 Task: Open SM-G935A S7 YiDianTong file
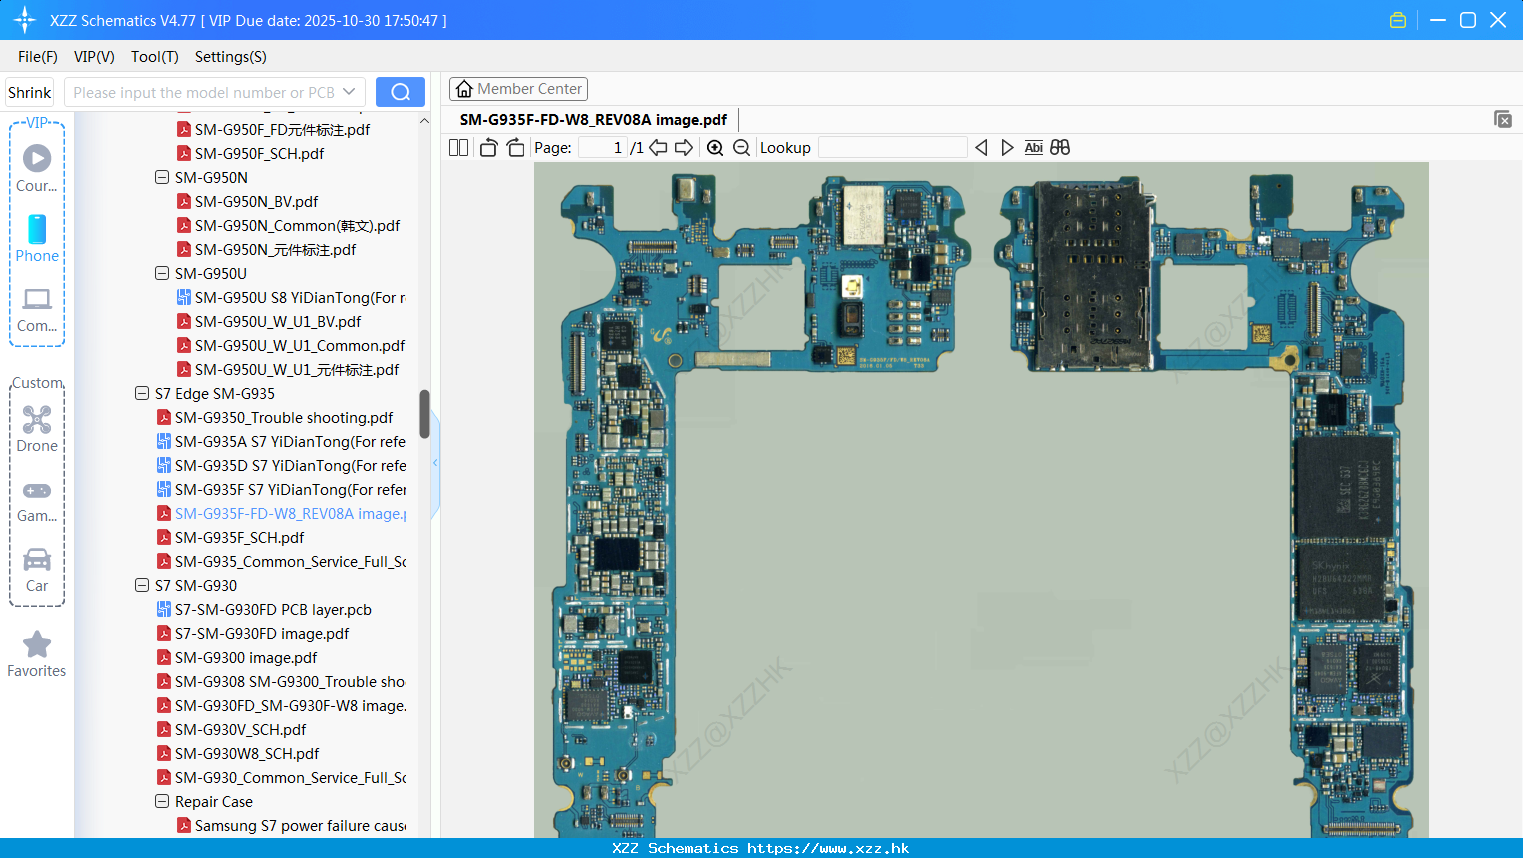[290, 441]
